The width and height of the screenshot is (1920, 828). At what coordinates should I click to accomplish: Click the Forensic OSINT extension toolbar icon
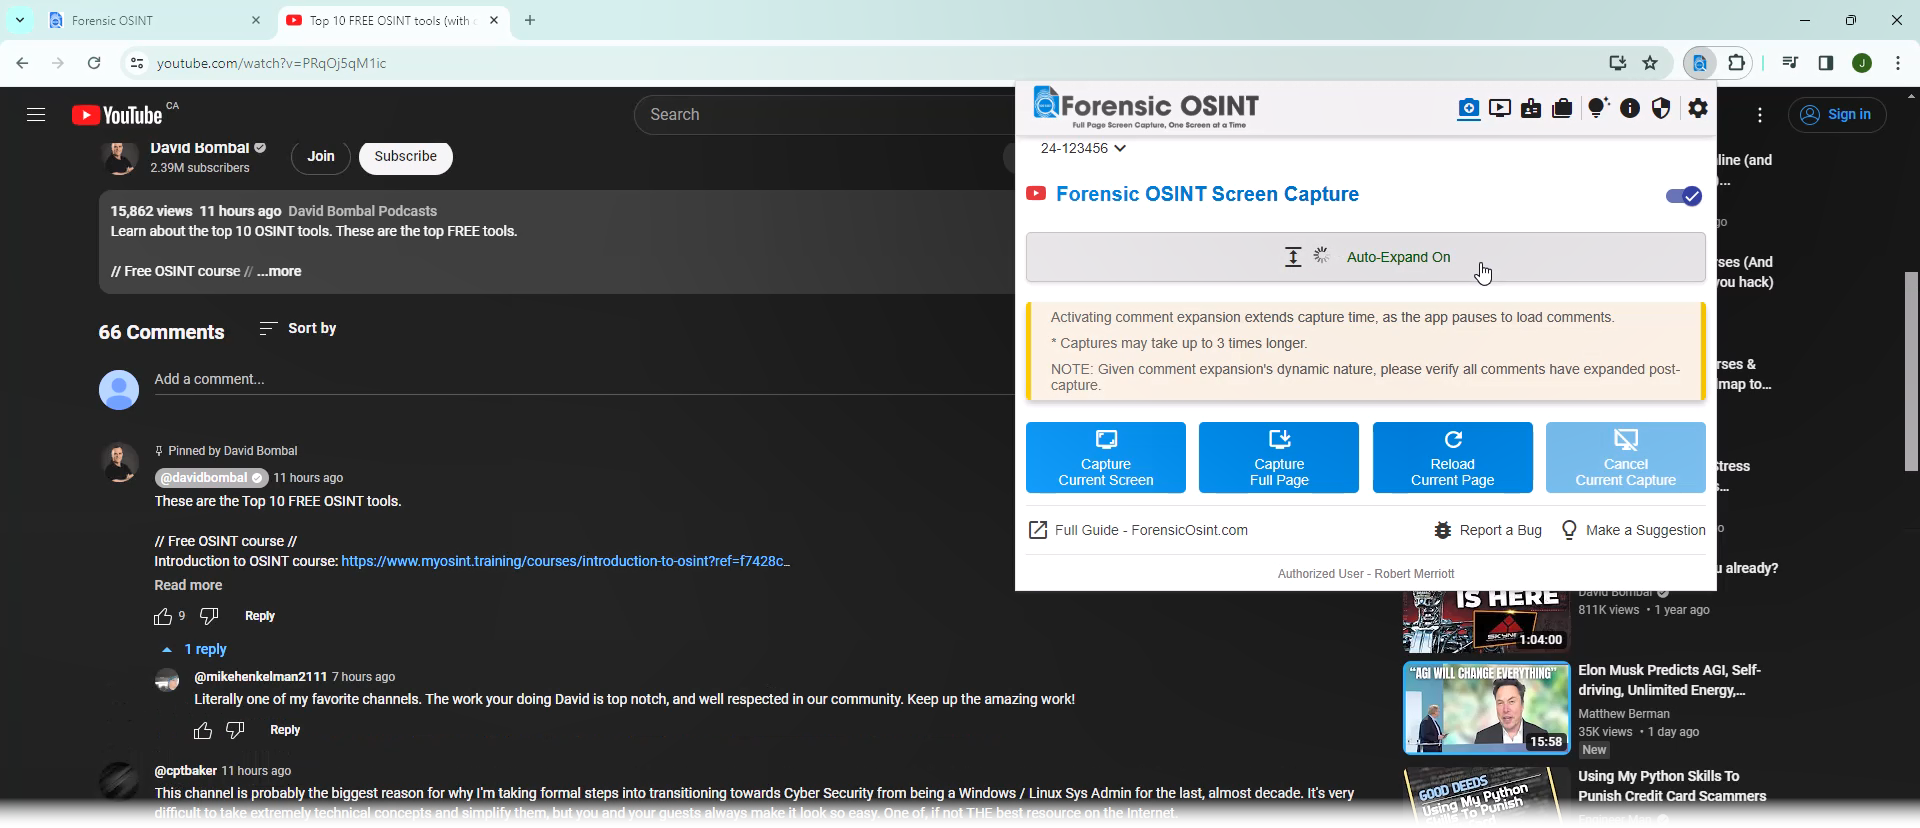click(1700, 63)
